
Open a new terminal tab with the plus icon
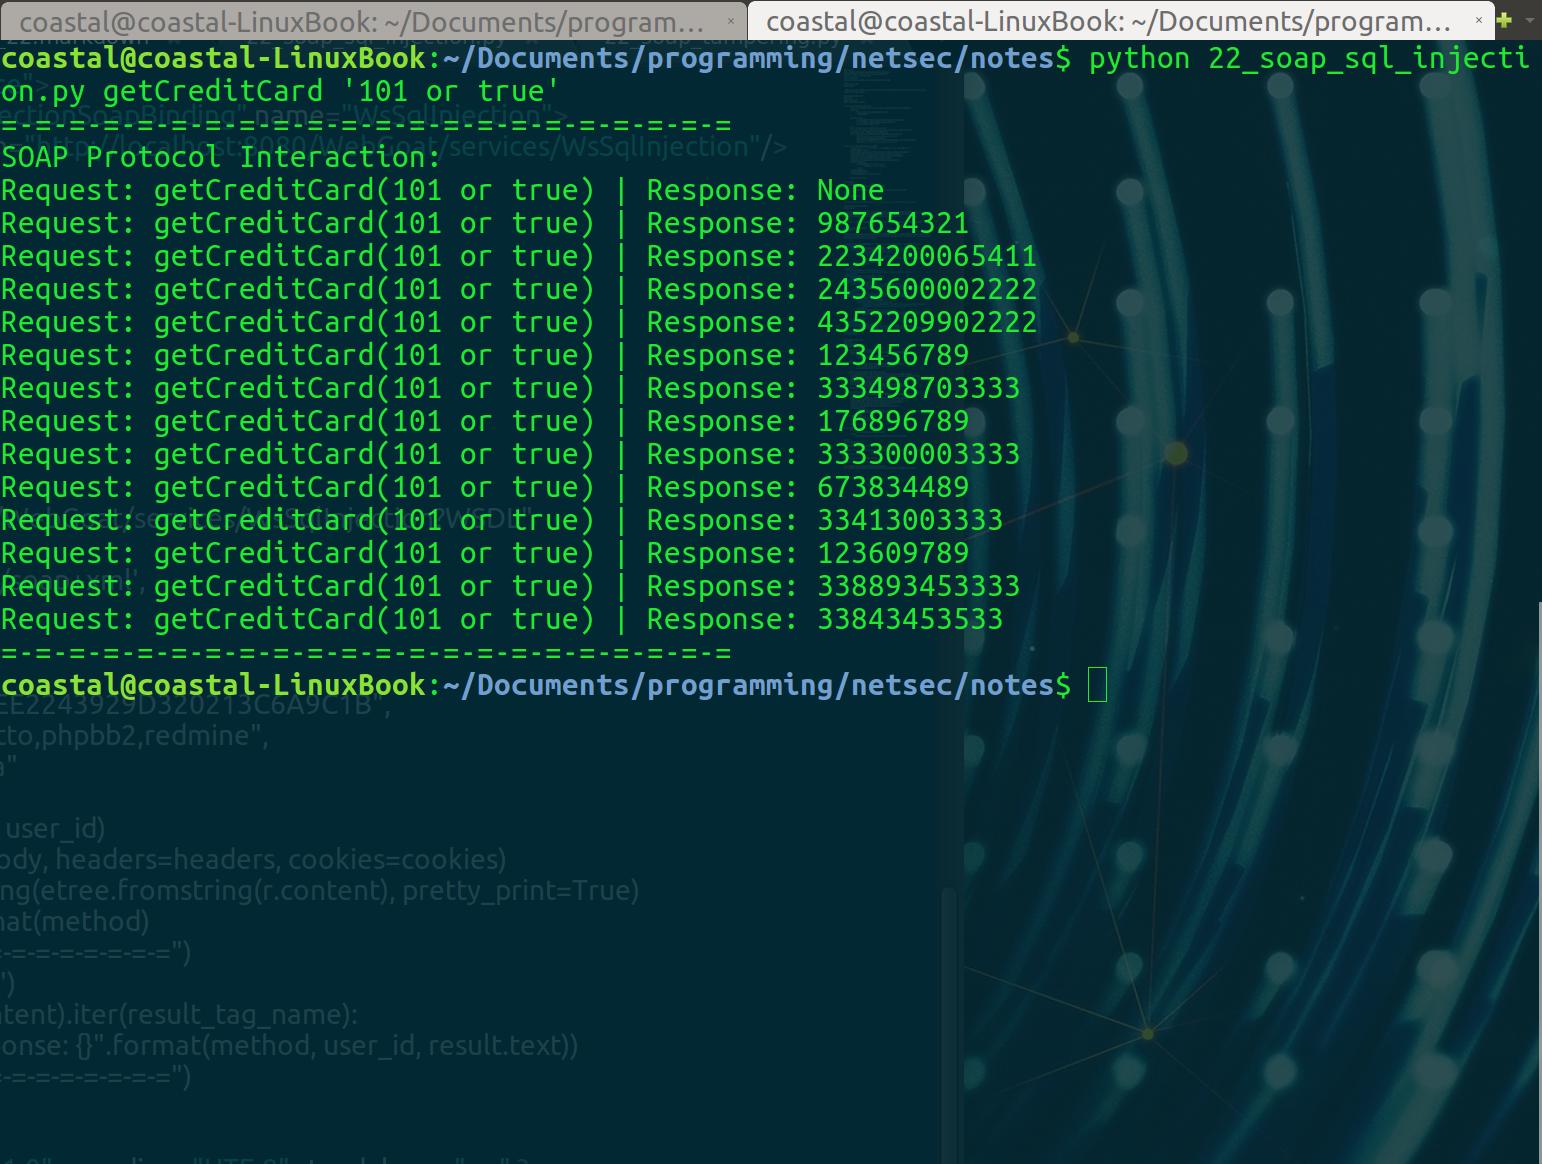(1504, 20)
